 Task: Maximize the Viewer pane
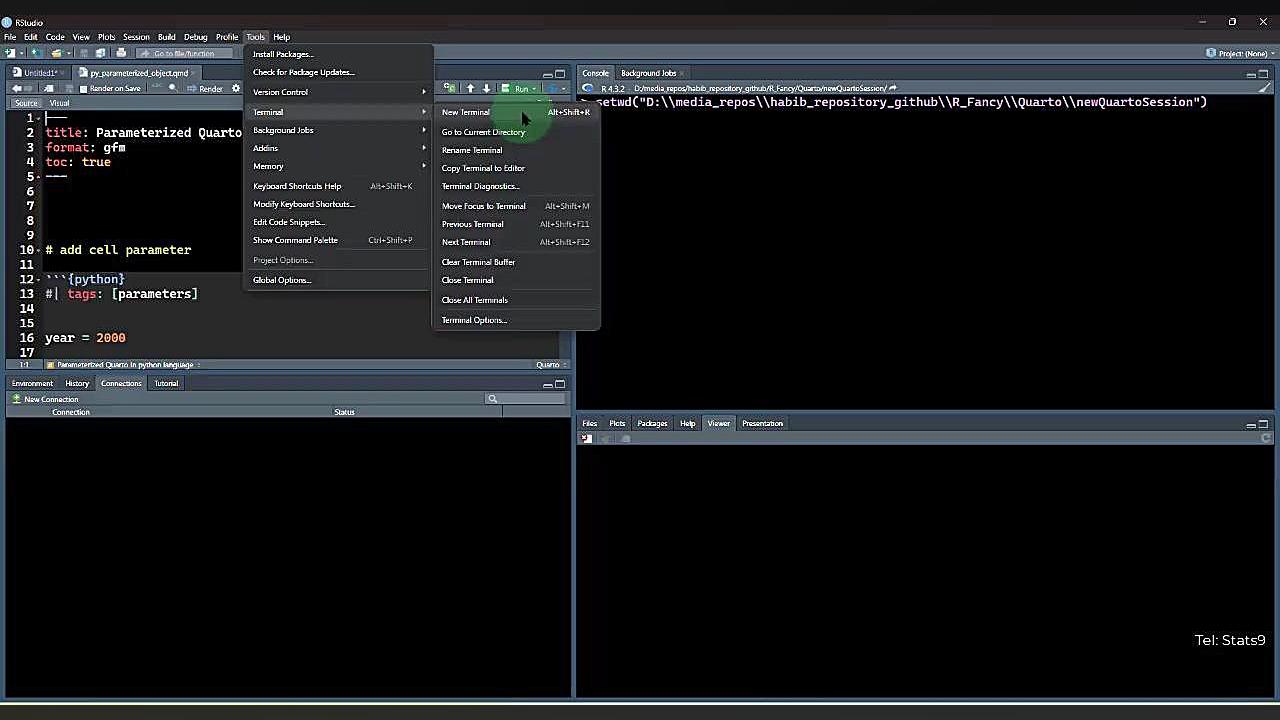coord(1264,423)
